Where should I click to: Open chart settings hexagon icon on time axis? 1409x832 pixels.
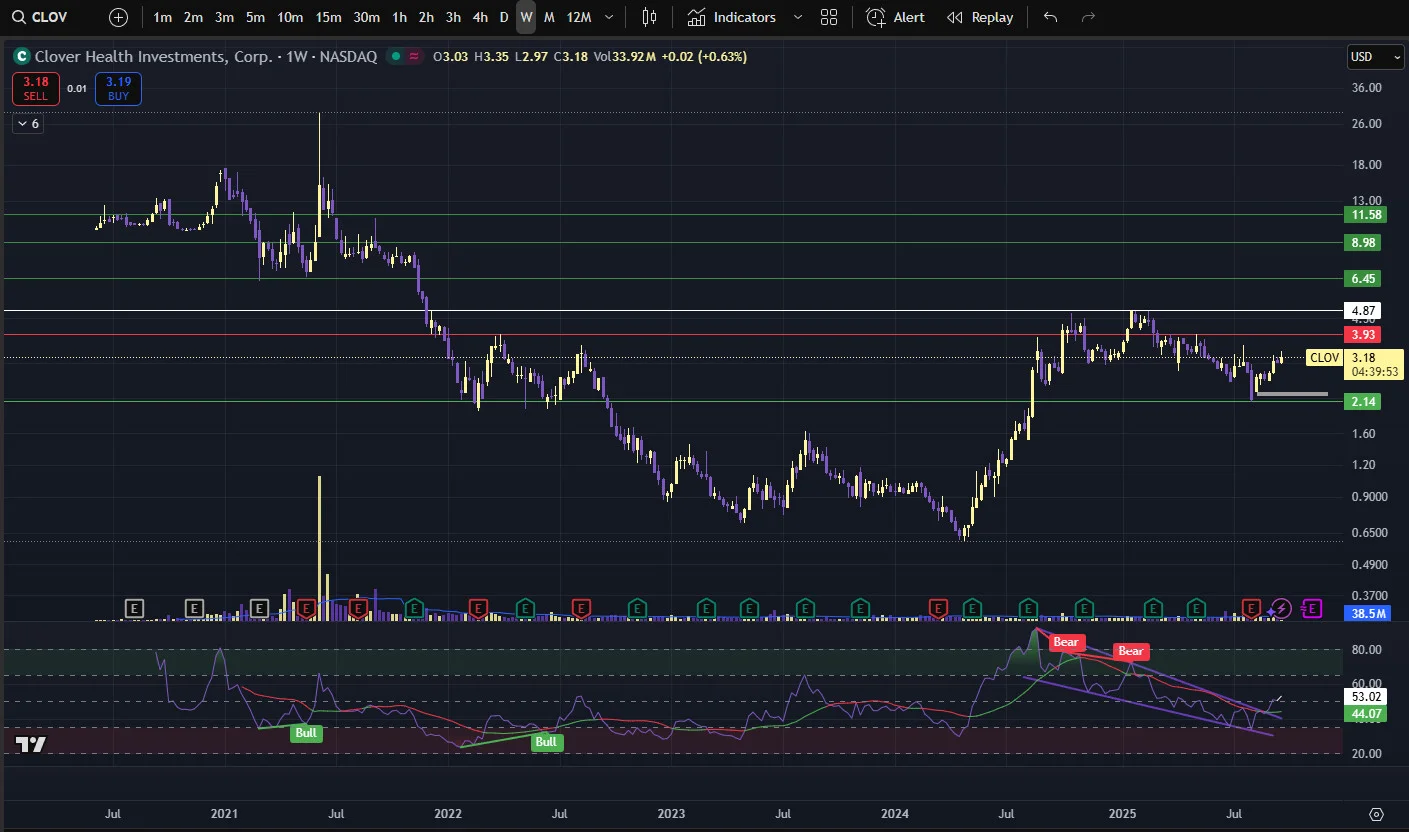point(1376,814)
